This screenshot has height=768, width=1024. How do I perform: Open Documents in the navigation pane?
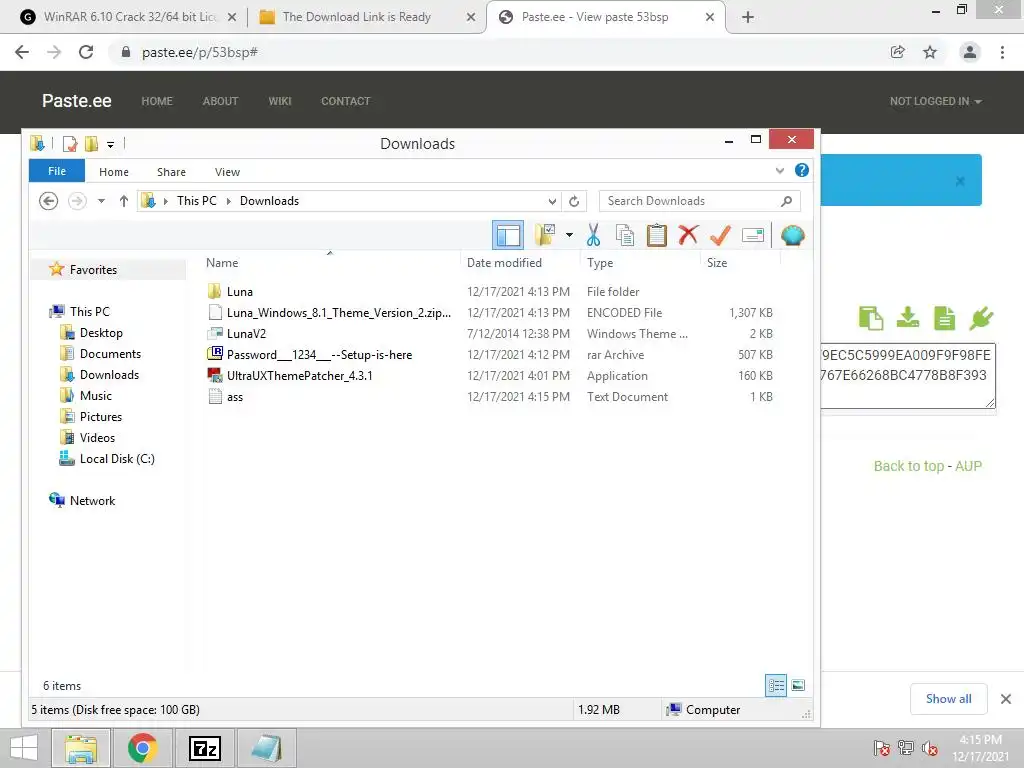pos(110,353)
